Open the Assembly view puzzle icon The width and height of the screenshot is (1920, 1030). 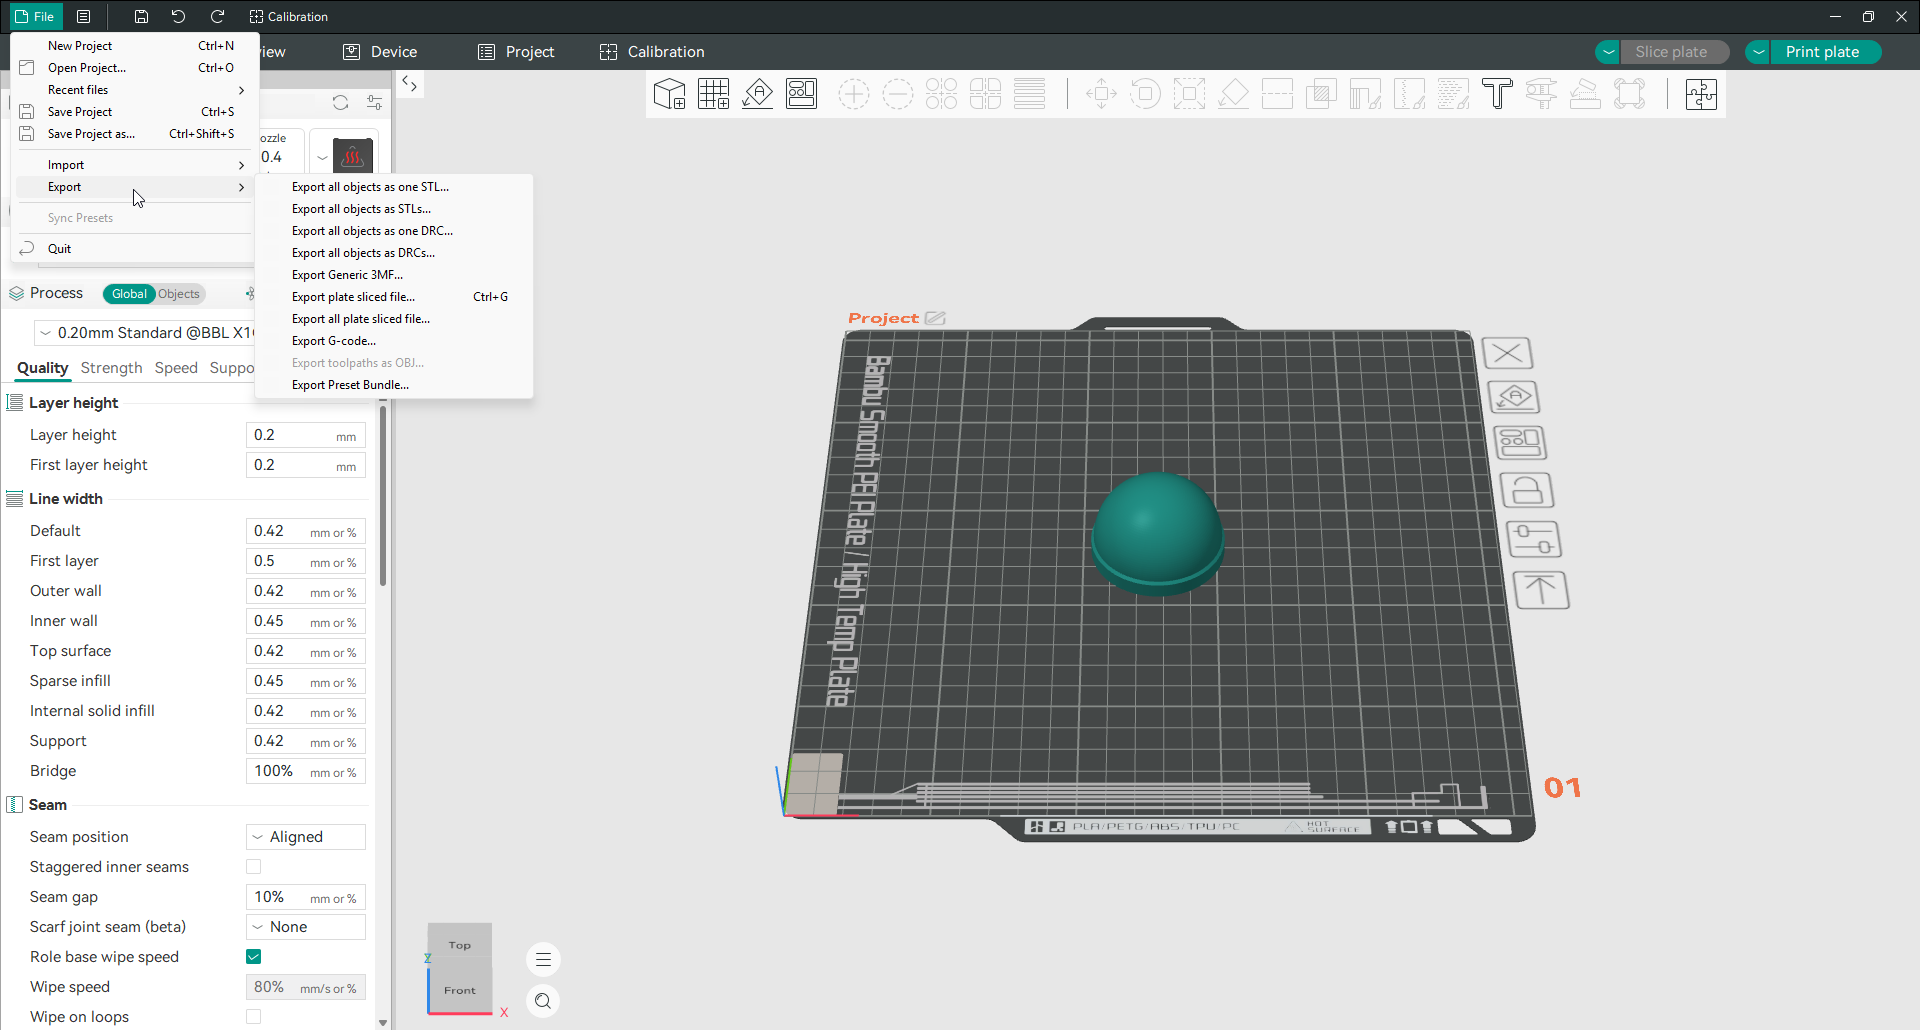point(1701,94)
